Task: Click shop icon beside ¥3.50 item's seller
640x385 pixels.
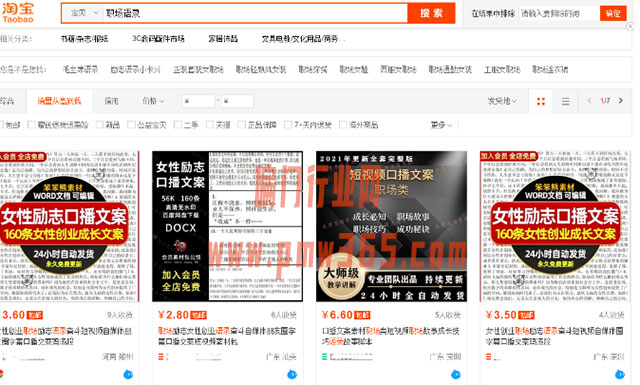Action: [489, 357]
